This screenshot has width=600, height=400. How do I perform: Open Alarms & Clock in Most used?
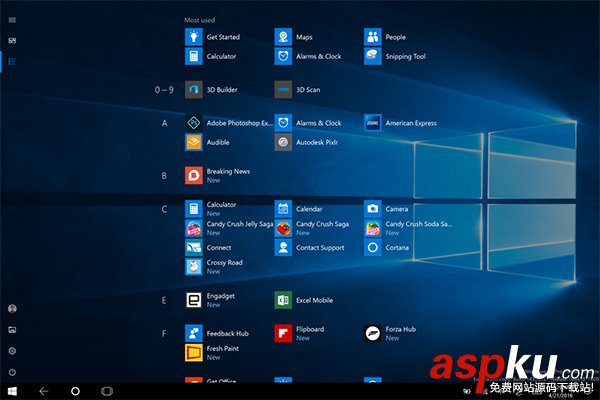tap(283, 56)
